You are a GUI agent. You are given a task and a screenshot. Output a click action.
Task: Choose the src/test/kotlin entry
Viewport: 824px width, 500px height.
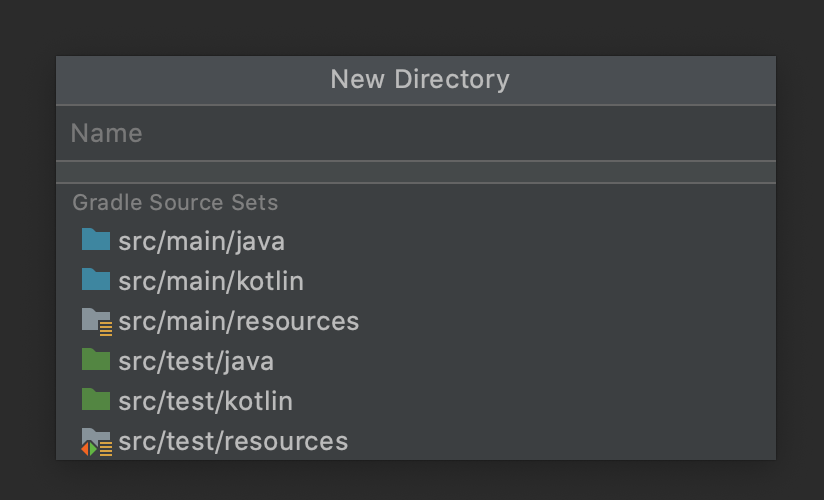point(205,401)
